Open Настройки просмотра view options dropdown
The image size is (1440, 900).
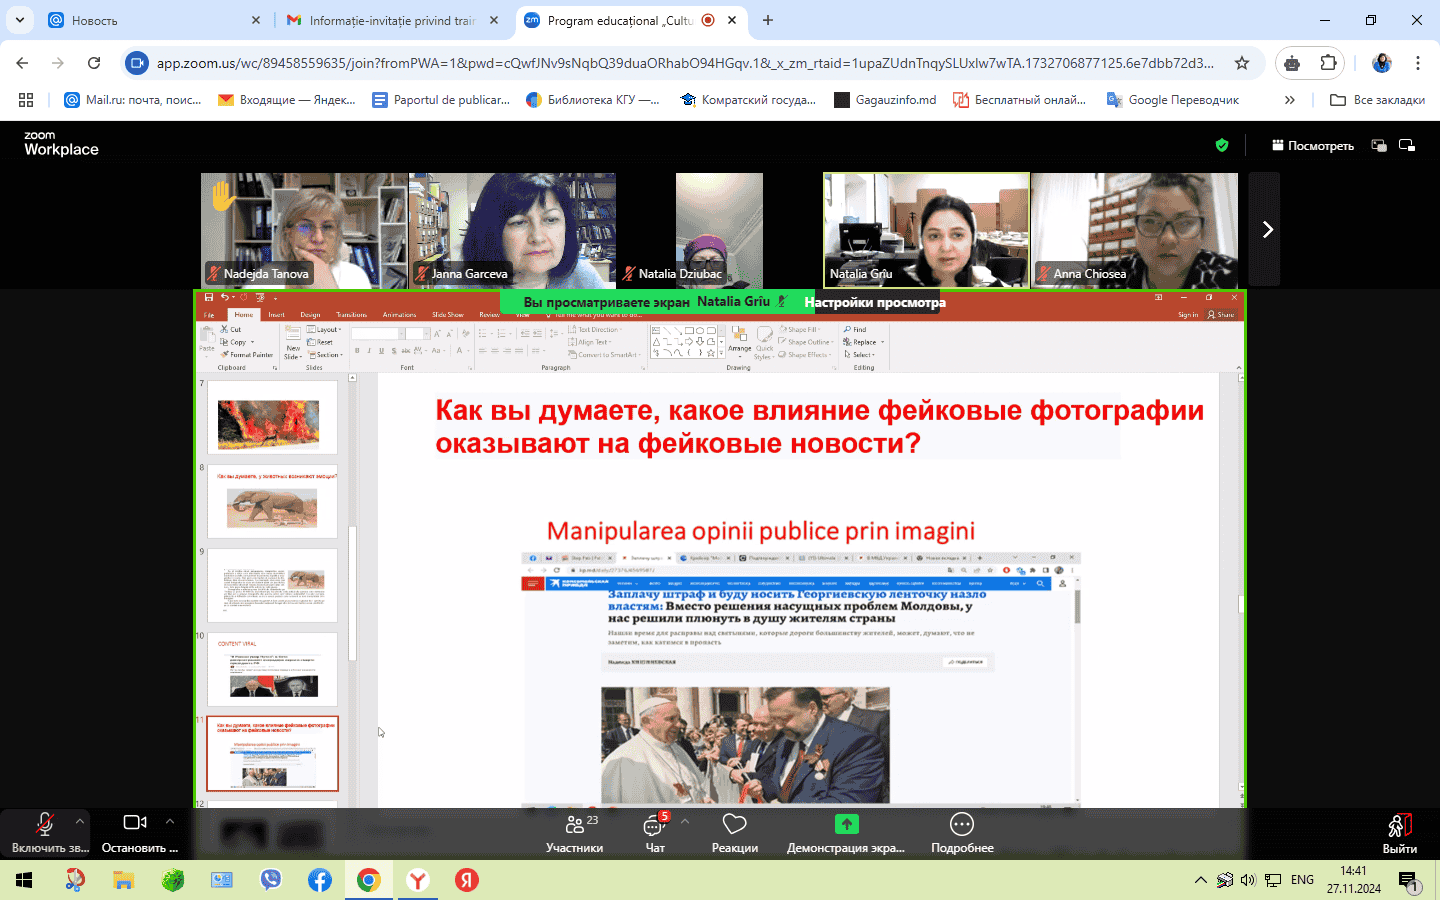[x=874, y=302]
